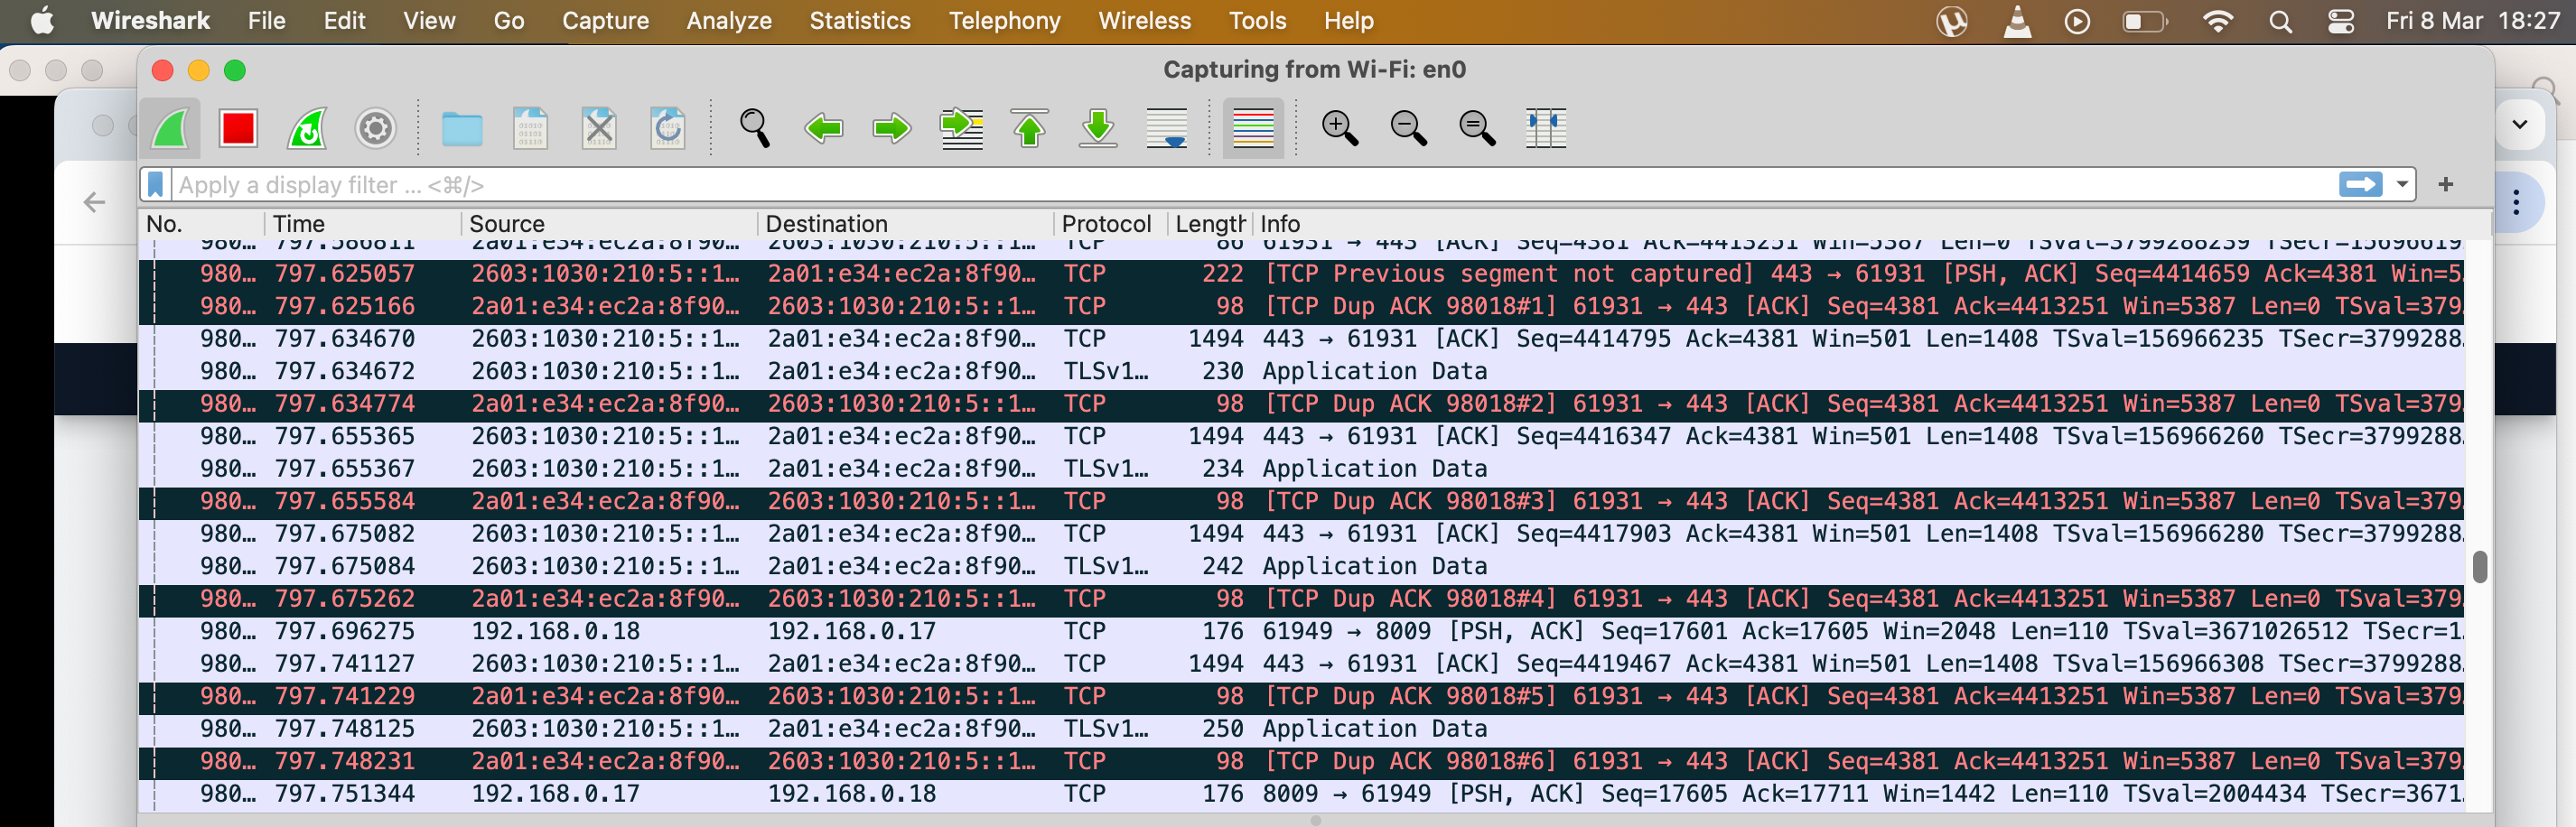Click the red Stop capturing packets button
Screen dimensions: 2576x827
(x=238, y=129)
